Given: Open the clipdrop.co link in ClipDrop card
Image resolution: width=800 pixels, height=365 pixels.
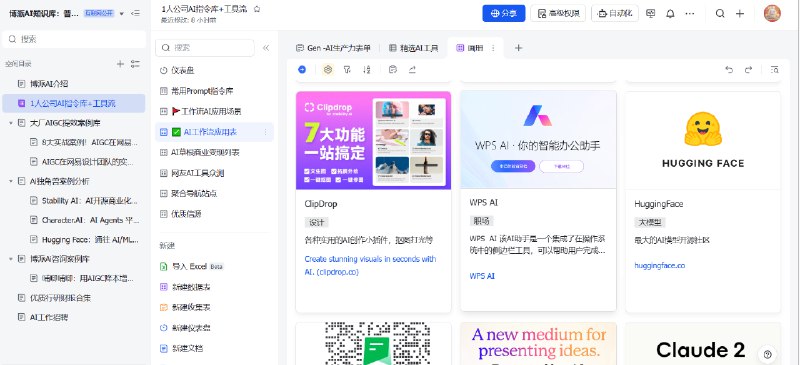Looking at the screenshot, I should tap(370, 265).
